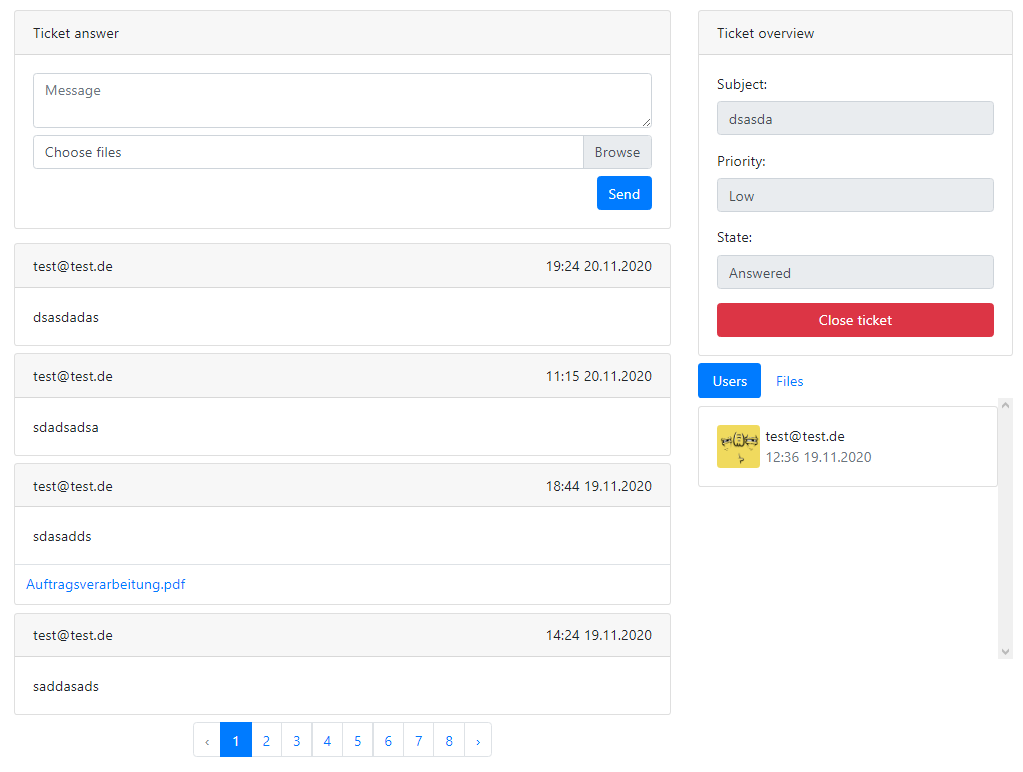The image size is (1023, 772).
Task: Click sender test@test.de of 14:24 message
Action: tap(72, 636)
